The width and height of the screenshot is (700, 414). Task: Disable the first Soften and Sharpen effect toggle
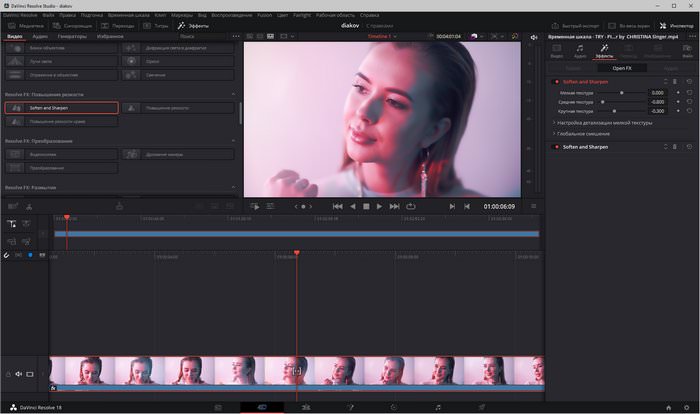click(x=555, y=81)
